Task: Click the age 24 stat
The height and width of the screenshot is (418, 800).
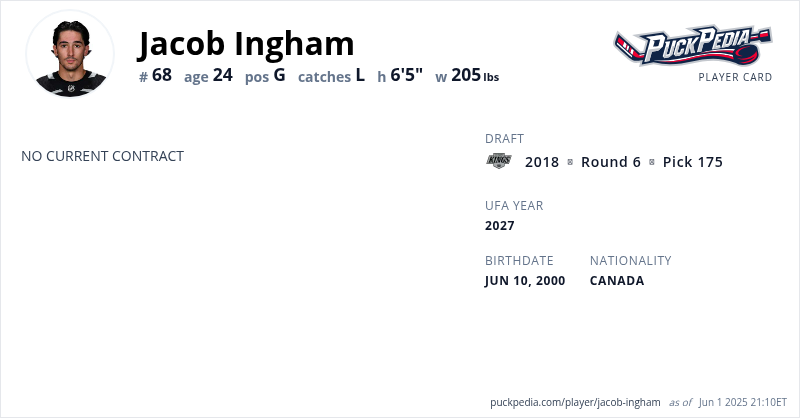Action: 208,75
